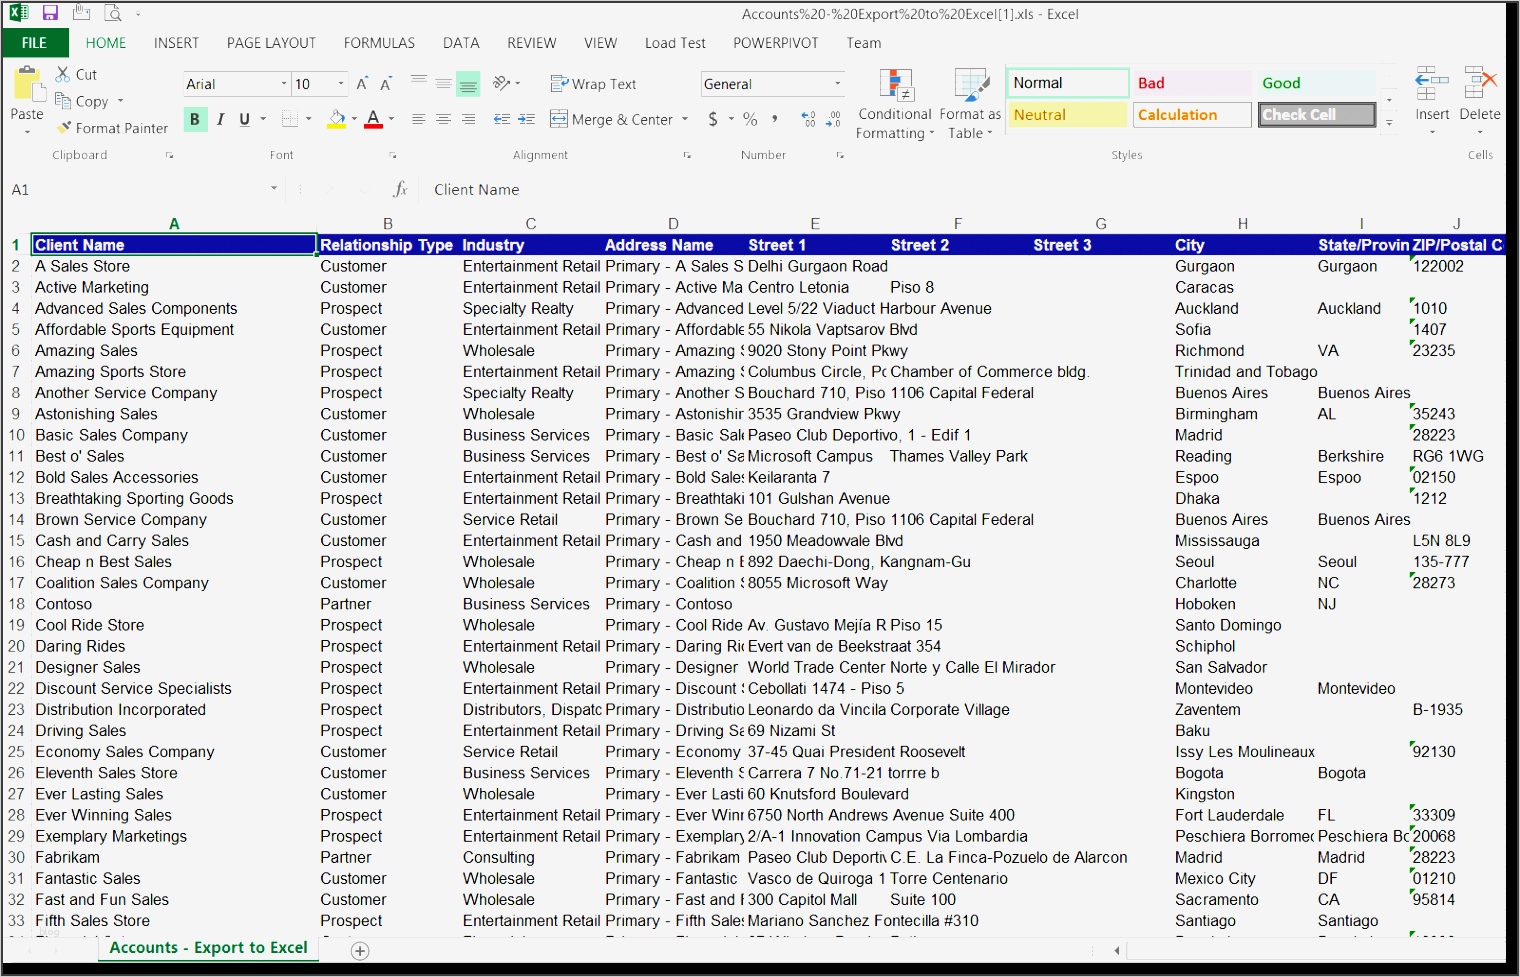This screenshot has width=1520, height=977.
Task: Click the Wrap Text icon
Action: [594, 84]
